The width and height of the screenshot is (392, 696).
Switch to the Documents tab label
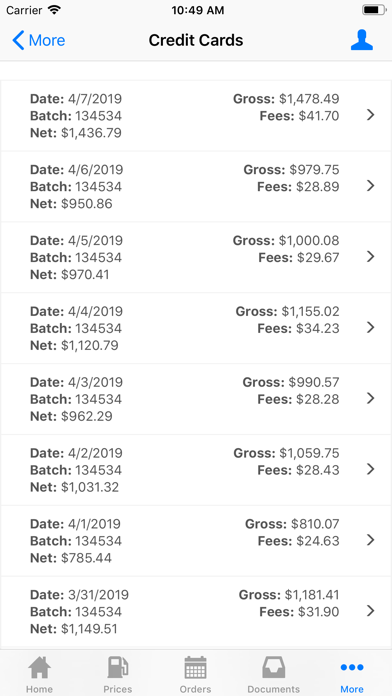click(x=273, y=689)
